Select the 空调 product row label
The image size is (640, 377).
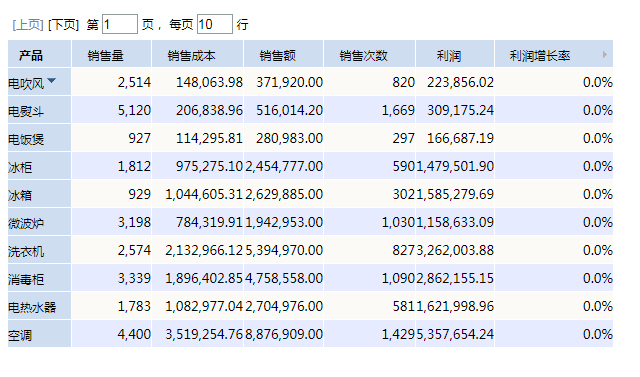tap(20, 335)
